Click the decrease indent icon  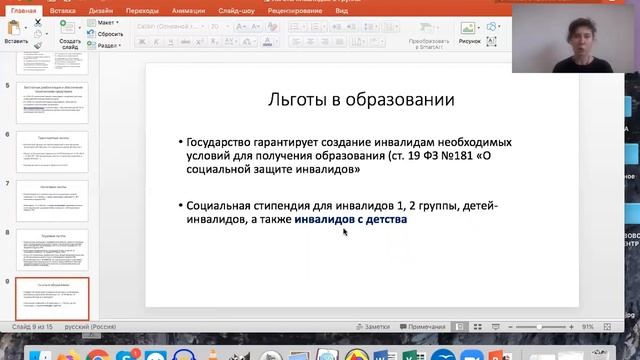point(337,27)
